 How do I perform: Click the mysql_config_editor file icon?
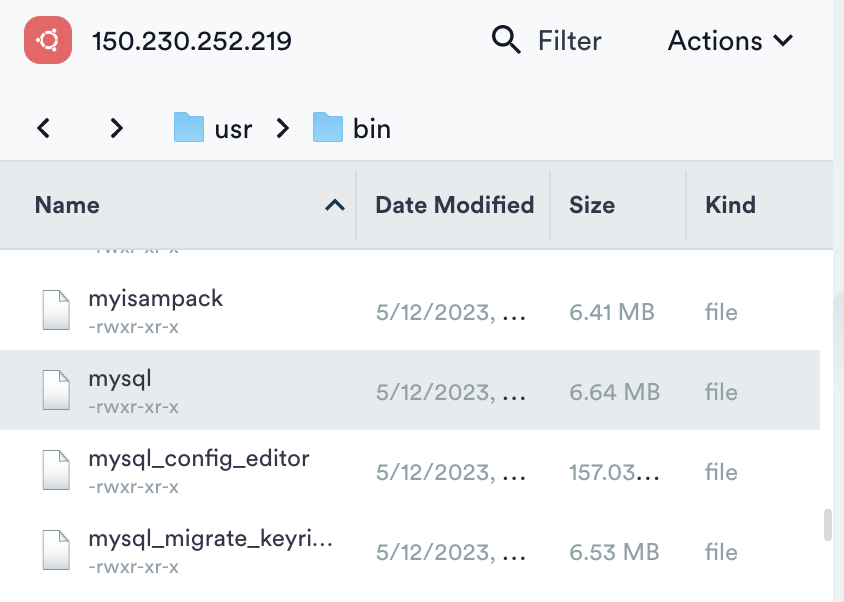tap(56, 470)
